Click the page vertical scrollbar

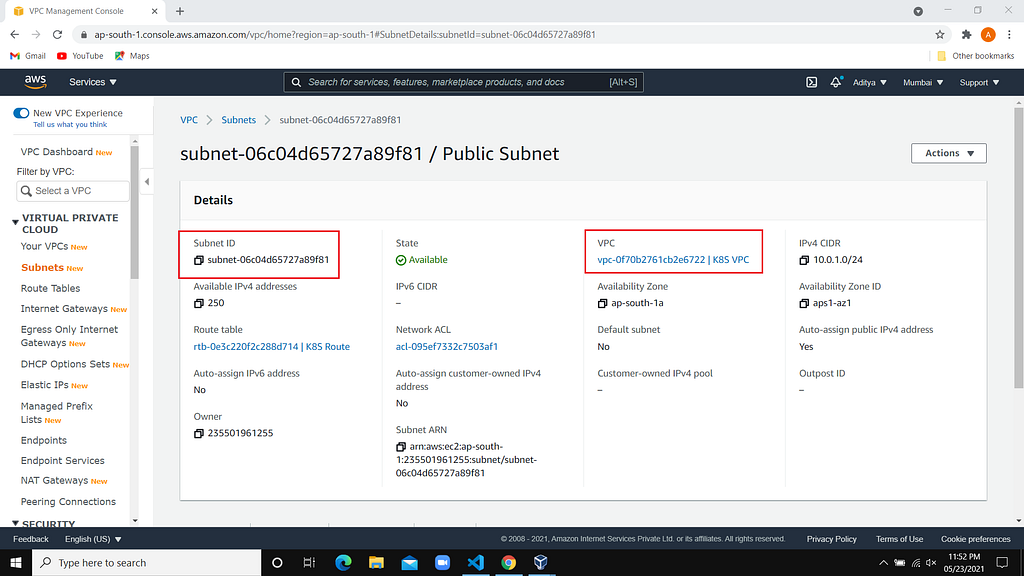(1019, 248)
